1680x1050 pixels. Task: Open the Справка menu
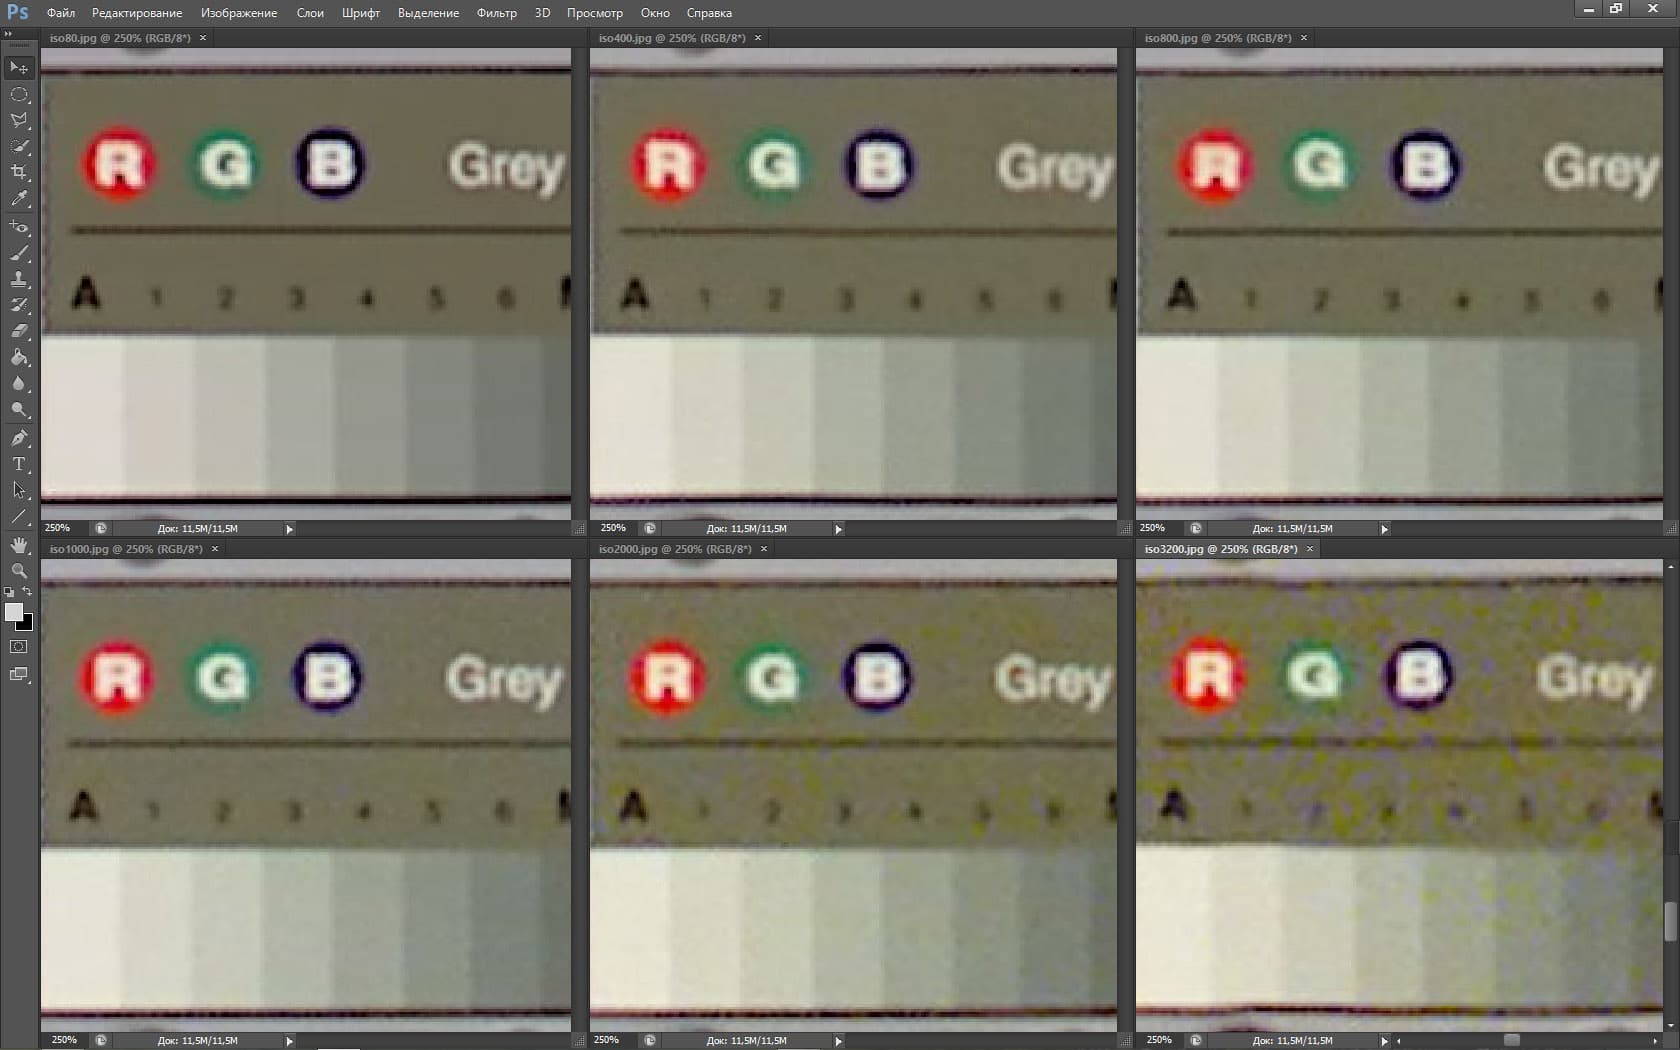tap(709, 13)
